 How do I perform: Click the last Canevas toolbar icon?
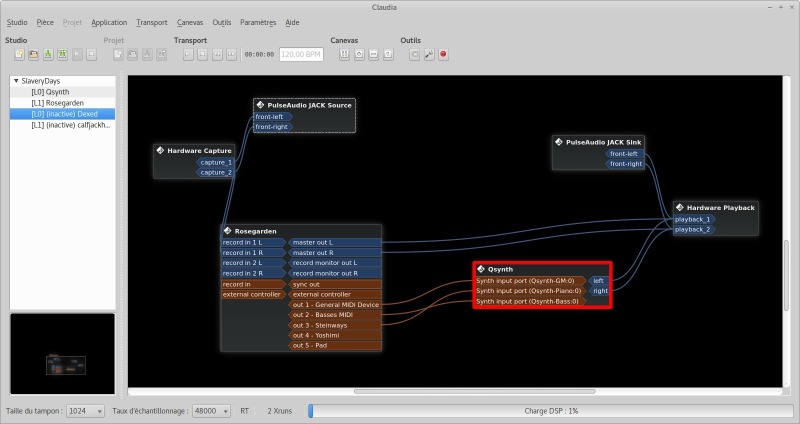point(387,55)
